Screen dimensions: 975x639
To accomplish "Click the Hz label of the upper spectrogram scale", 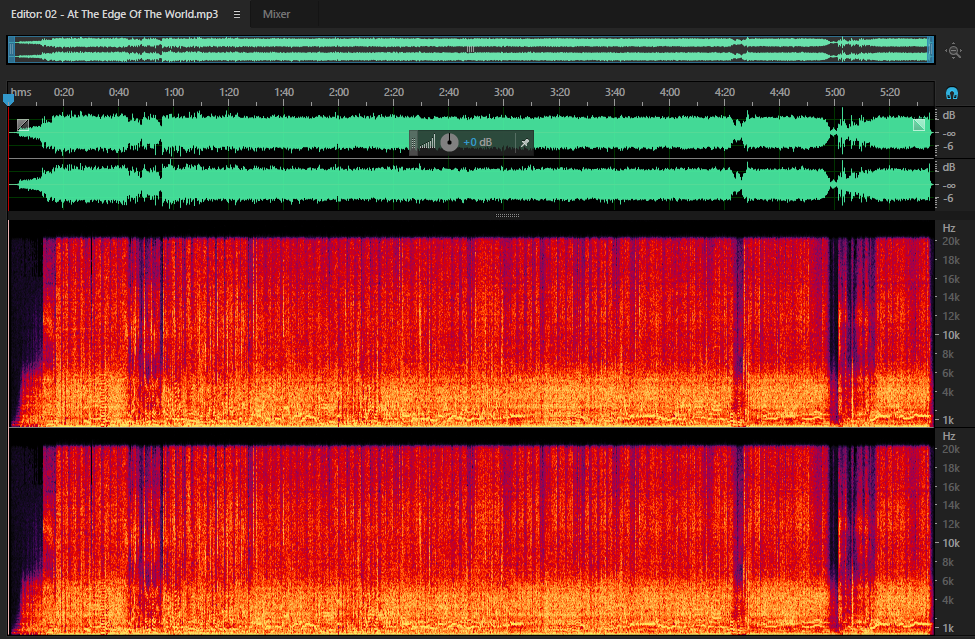I will (949, 228).
